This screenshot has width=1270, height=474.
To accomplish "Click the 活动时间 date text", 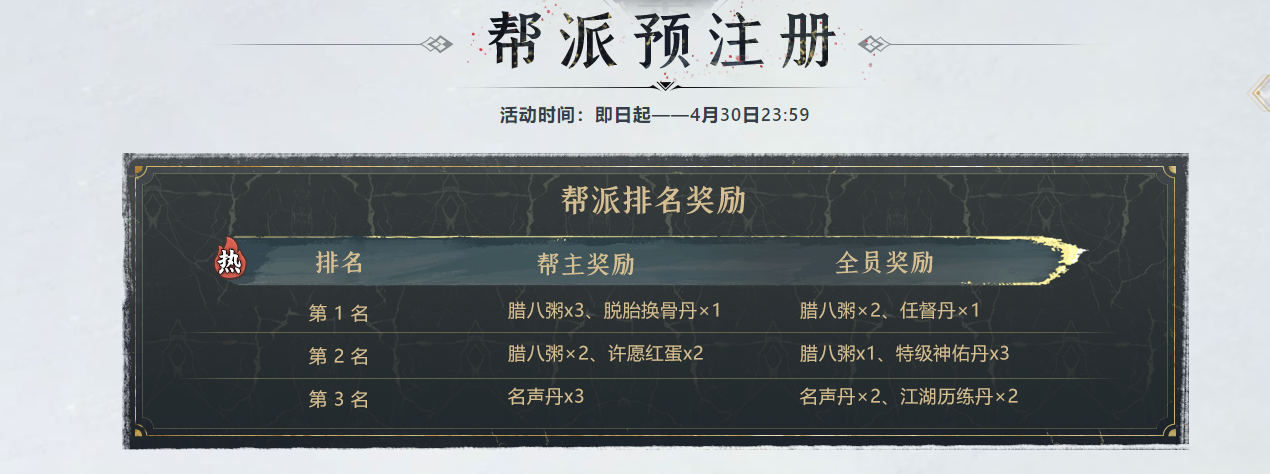I will [x=654, y=114].
